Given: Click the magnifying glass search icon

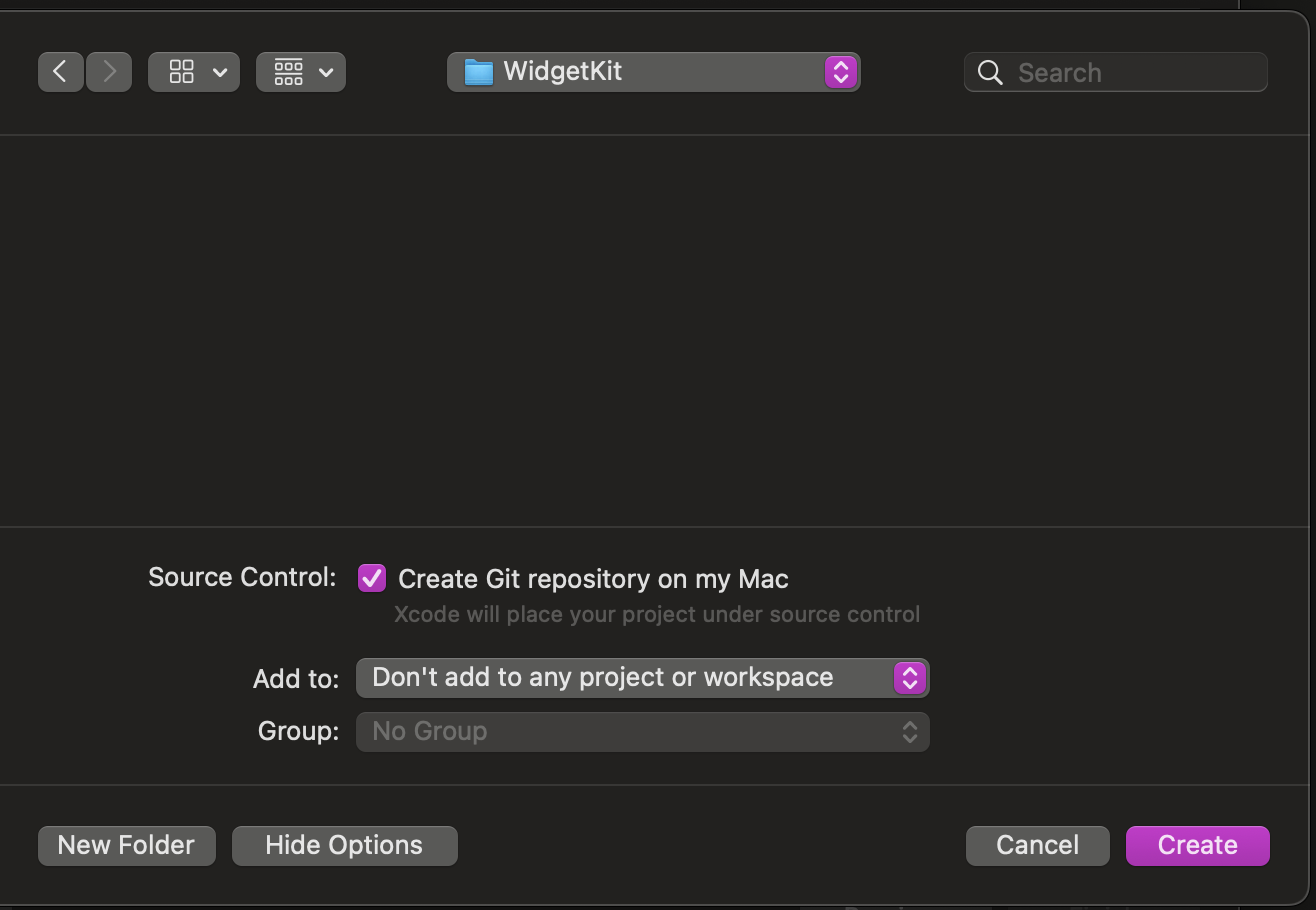Looking at the screenshot, I should pyautogui.click(x=989, y=71).
